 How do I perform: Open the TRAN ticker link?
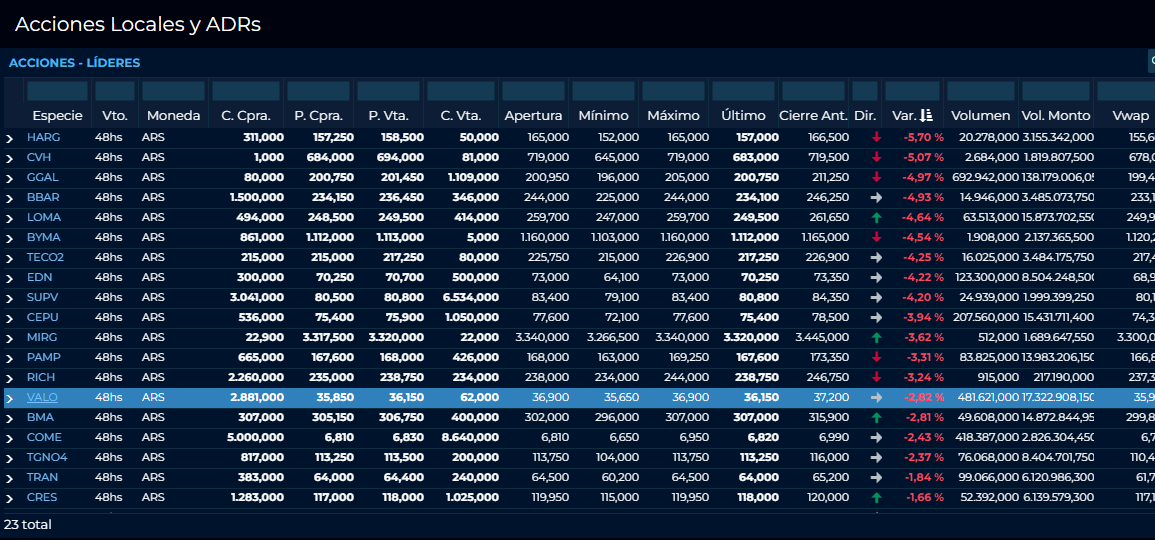(43, 477)
